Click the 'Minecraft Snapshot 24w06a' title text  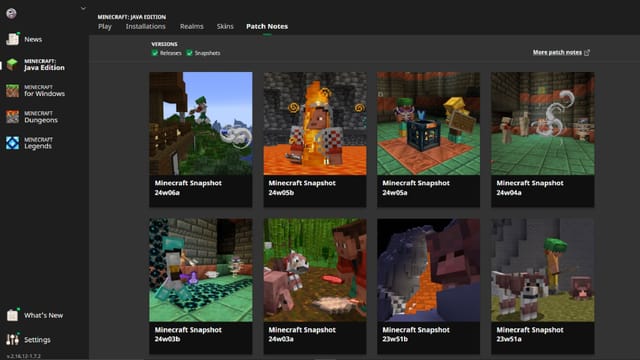pyautogui.click(x=188, y=188)
